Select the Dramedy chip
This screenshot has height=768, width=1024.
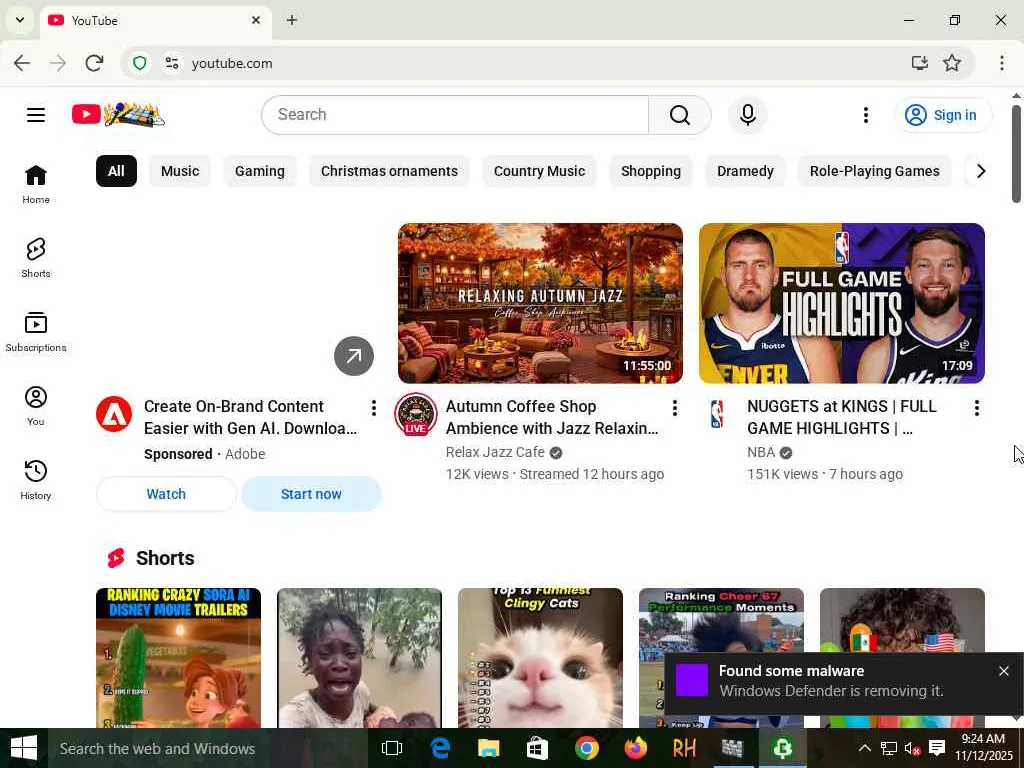pyautogui.click(x=745, y=171)
